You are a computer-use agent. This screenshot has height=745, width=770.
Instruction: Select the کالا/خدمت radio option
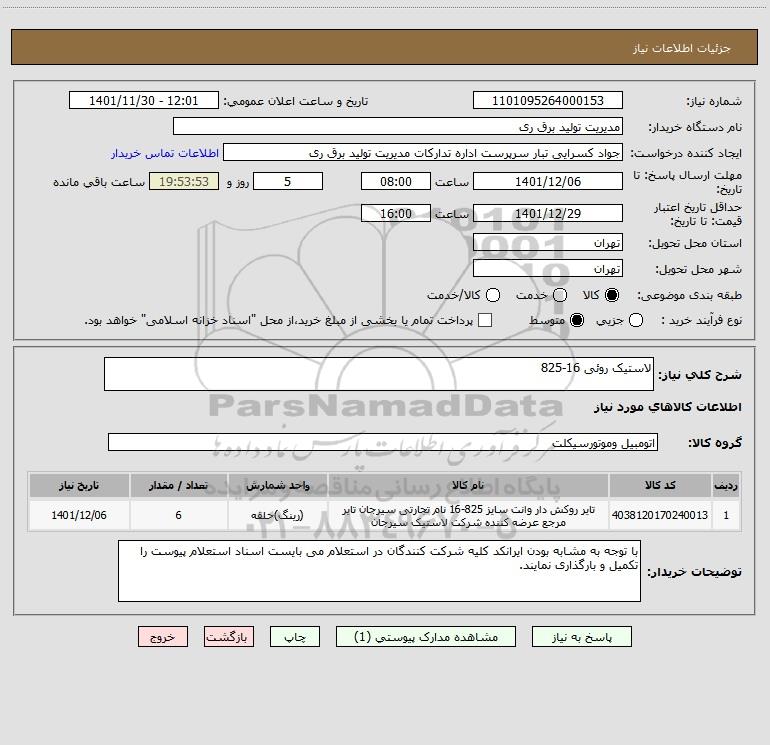(x=493, y=295)
